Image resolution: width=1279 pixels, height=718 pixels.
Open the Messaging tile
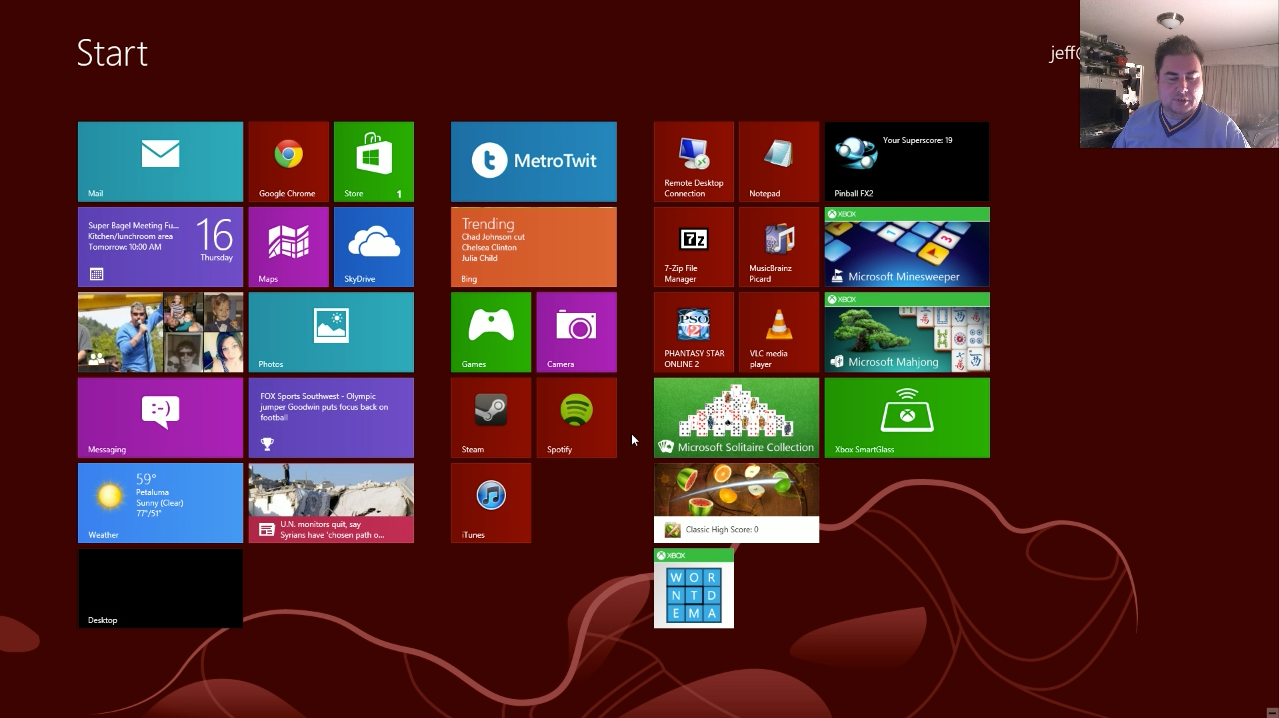click(160, 418)
